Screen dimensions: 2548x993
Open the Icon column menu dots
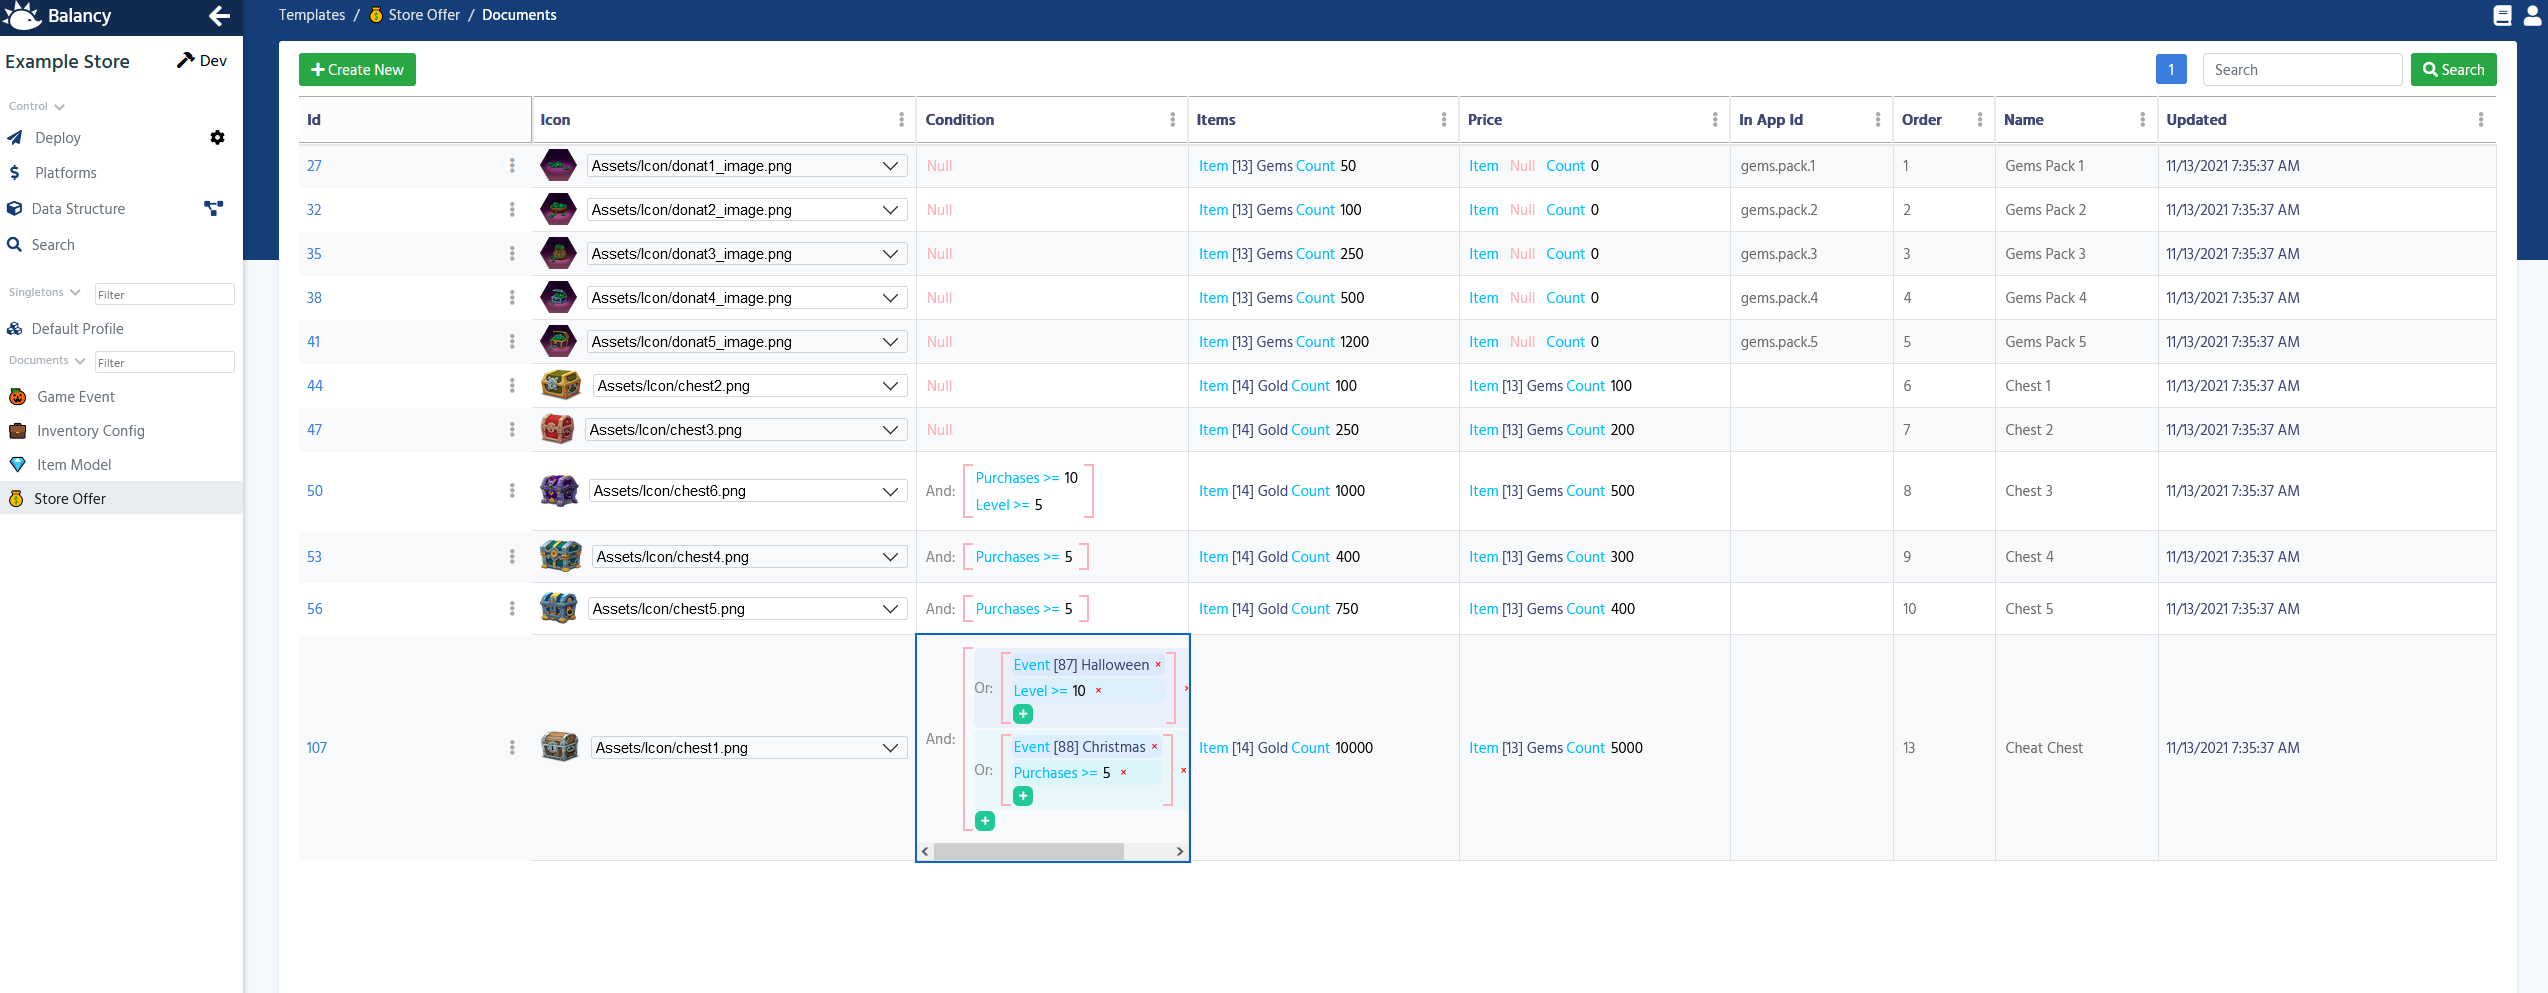(x=901, y=120)
